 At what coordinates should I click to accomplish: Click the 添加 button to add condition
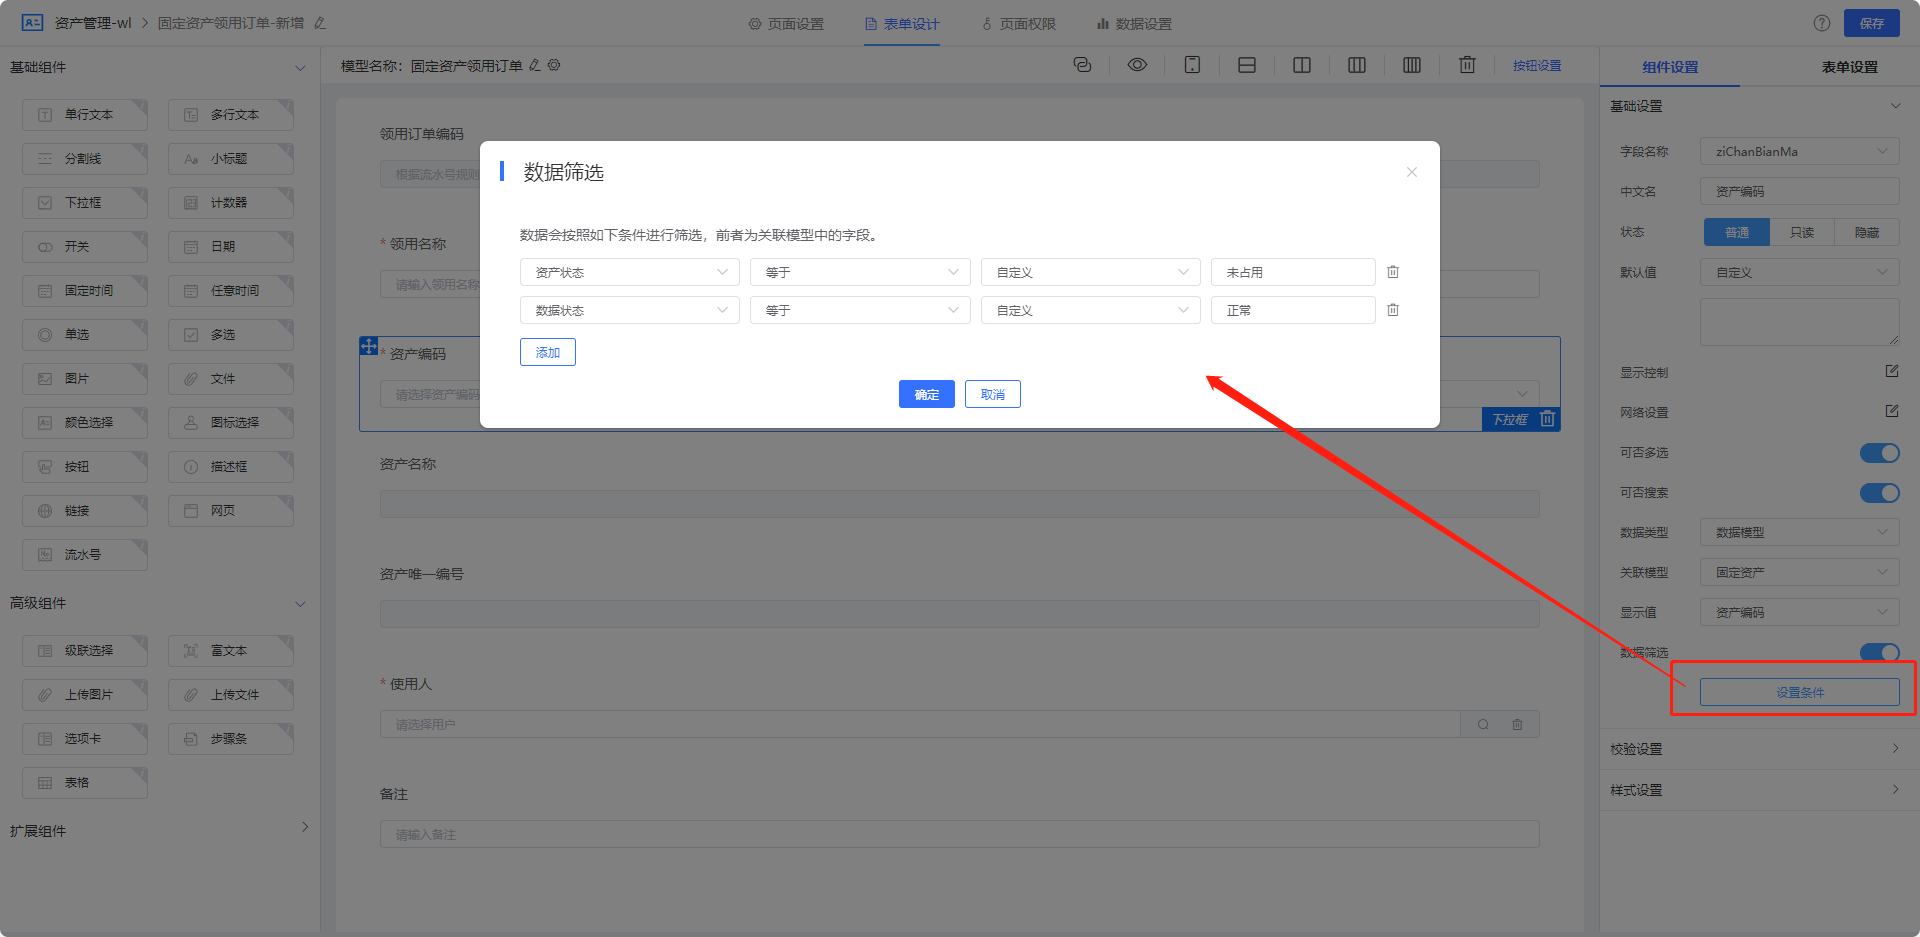tap(548, 352)
